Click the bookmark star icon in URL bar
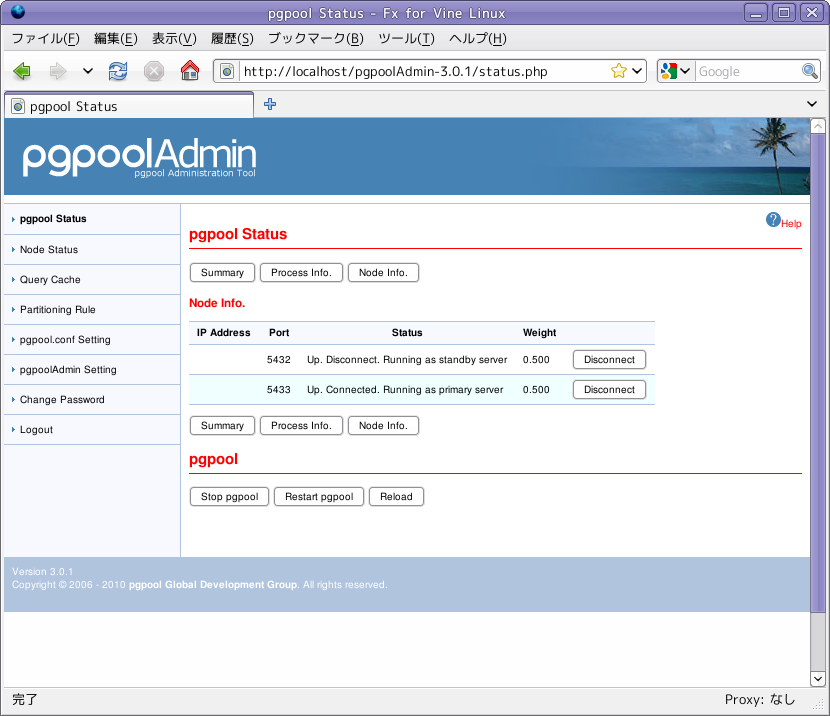This screenshot has height=716, width=830. point(619,71)
